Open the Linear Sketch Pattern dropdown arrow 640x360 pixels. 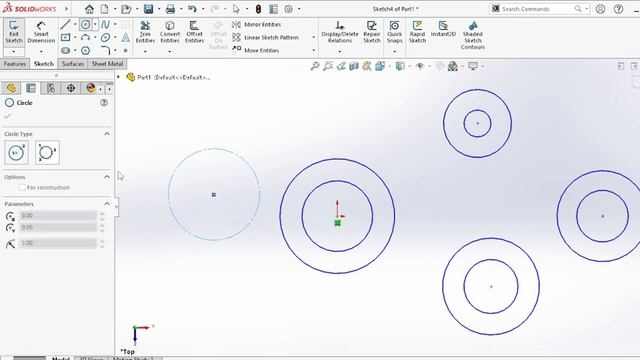click(x=313, y=37)
